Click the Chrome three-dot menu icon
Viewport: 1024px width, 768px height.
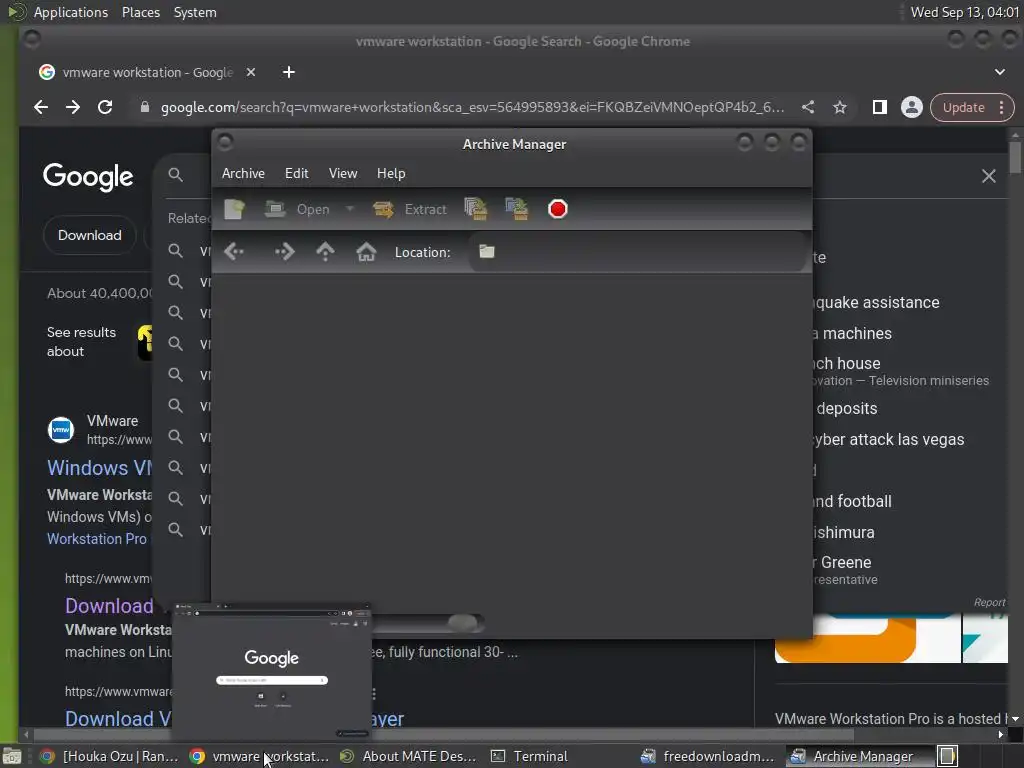1001,107
